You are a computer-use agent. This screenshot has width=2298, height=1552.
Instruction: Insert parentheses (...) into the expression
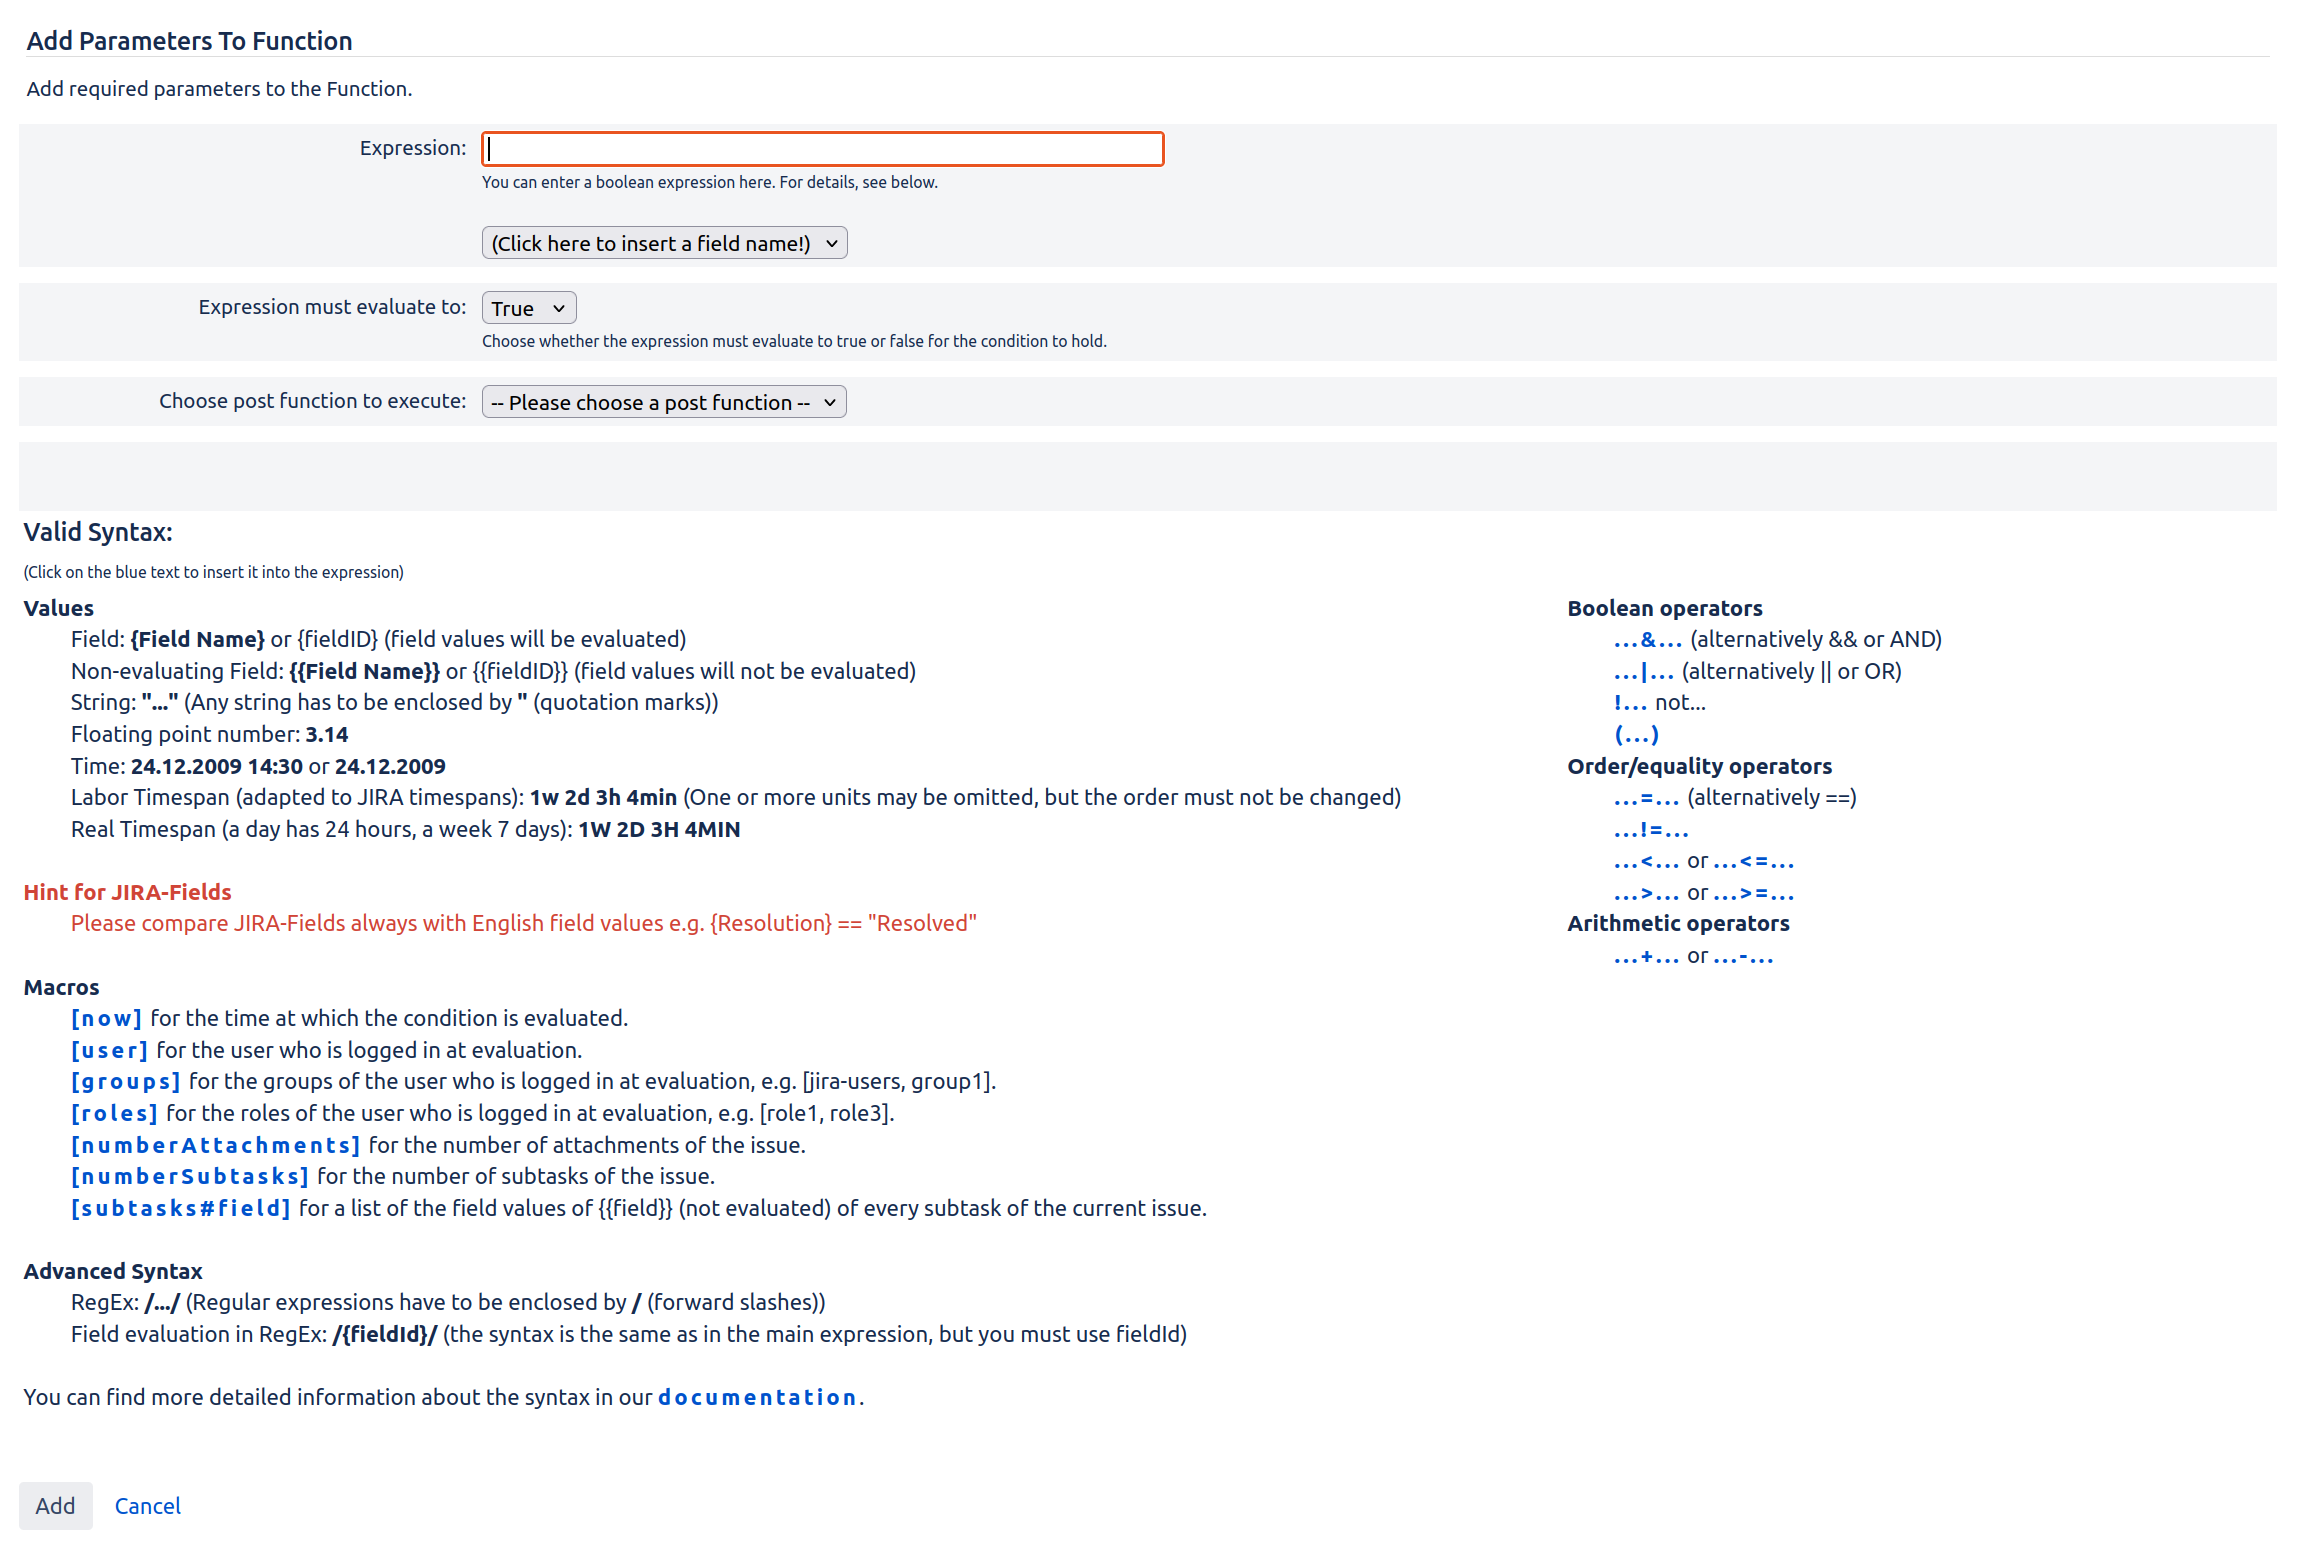[1638, 734]
